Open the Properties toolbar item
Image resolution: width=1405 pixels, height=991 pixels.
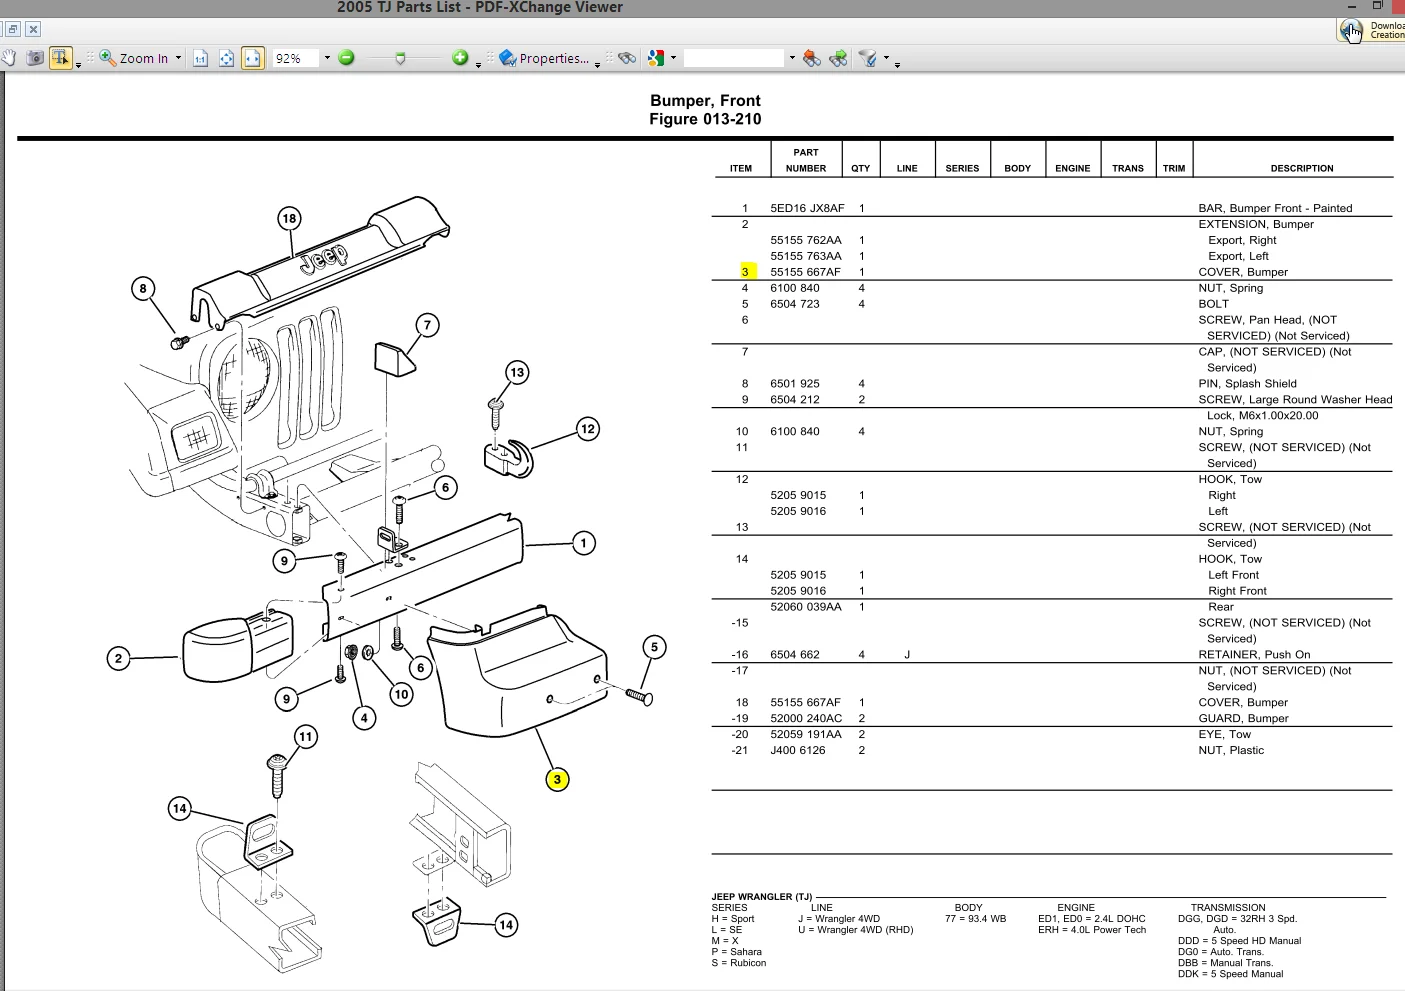544,58
